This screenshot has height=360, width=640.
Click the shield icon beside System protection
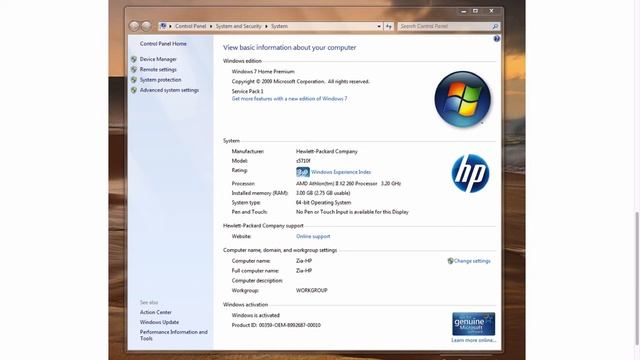[134, 80]
